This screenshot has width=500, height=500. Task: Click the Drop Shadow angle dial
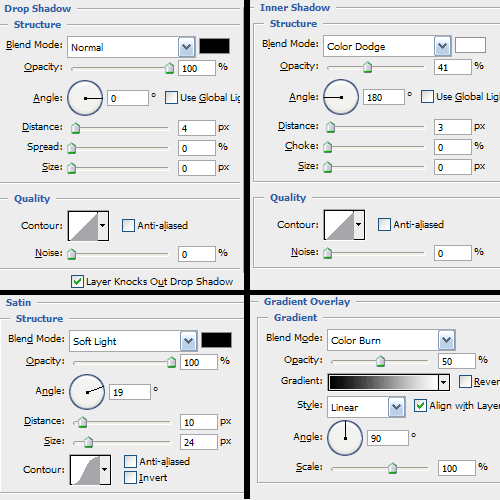pos(85,98)
